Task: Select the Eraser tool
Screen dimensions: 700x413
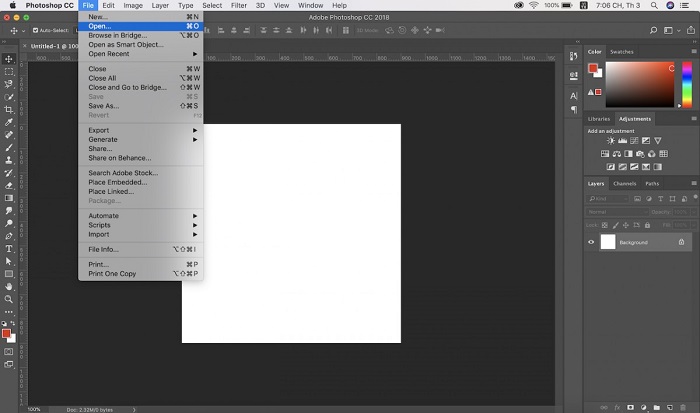Action: 9,185
